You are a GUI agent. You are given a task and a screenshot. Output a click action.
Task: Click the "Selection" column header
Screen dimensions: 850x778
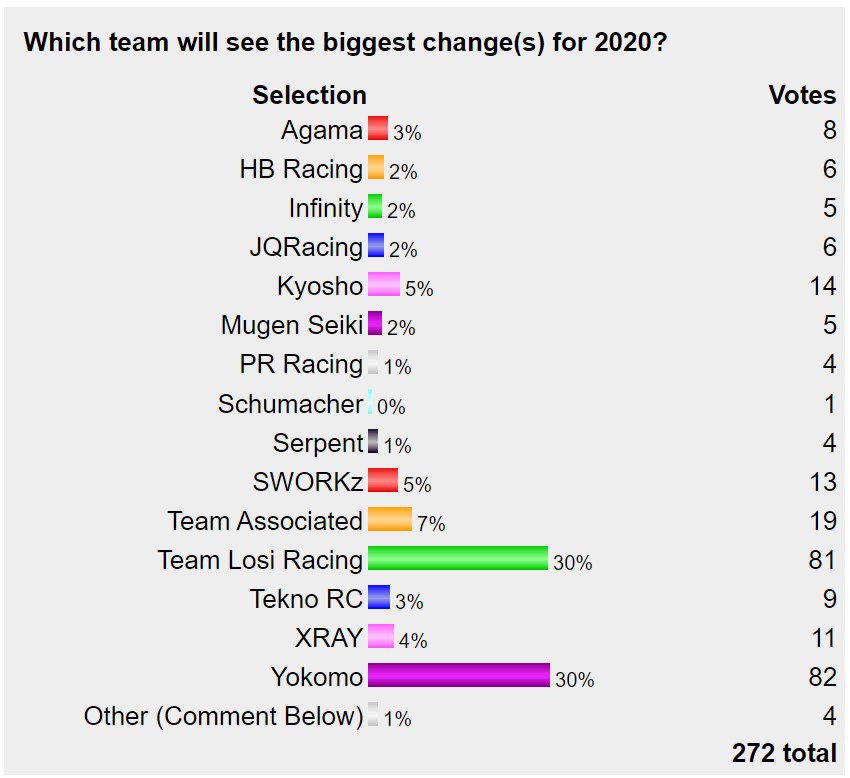(x=309, y=95)
